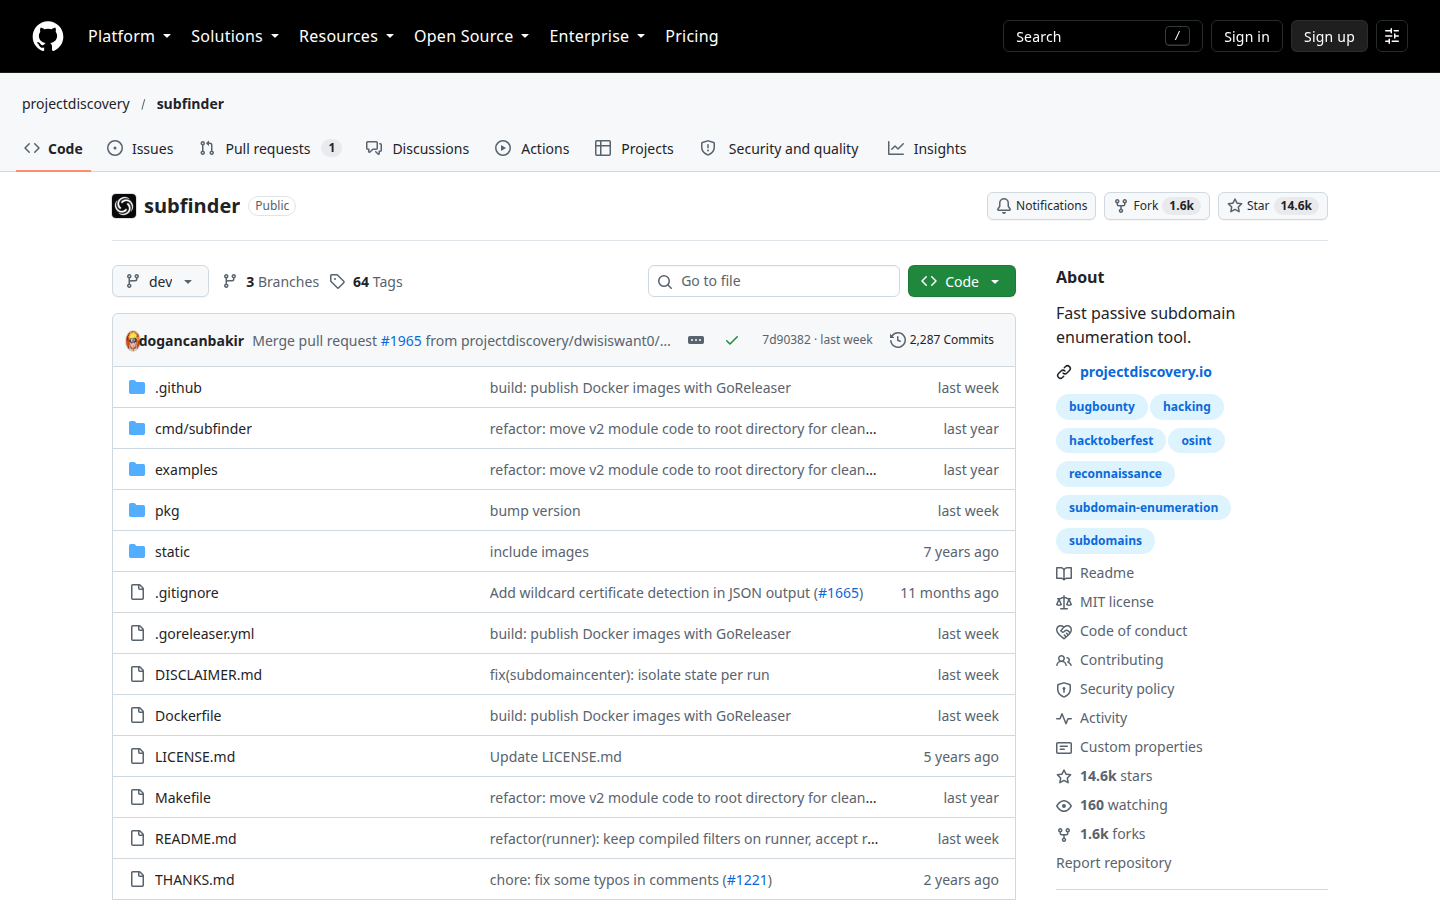
Task: Click dogancanbakir's avatar picture
Action: pos(133,341)
